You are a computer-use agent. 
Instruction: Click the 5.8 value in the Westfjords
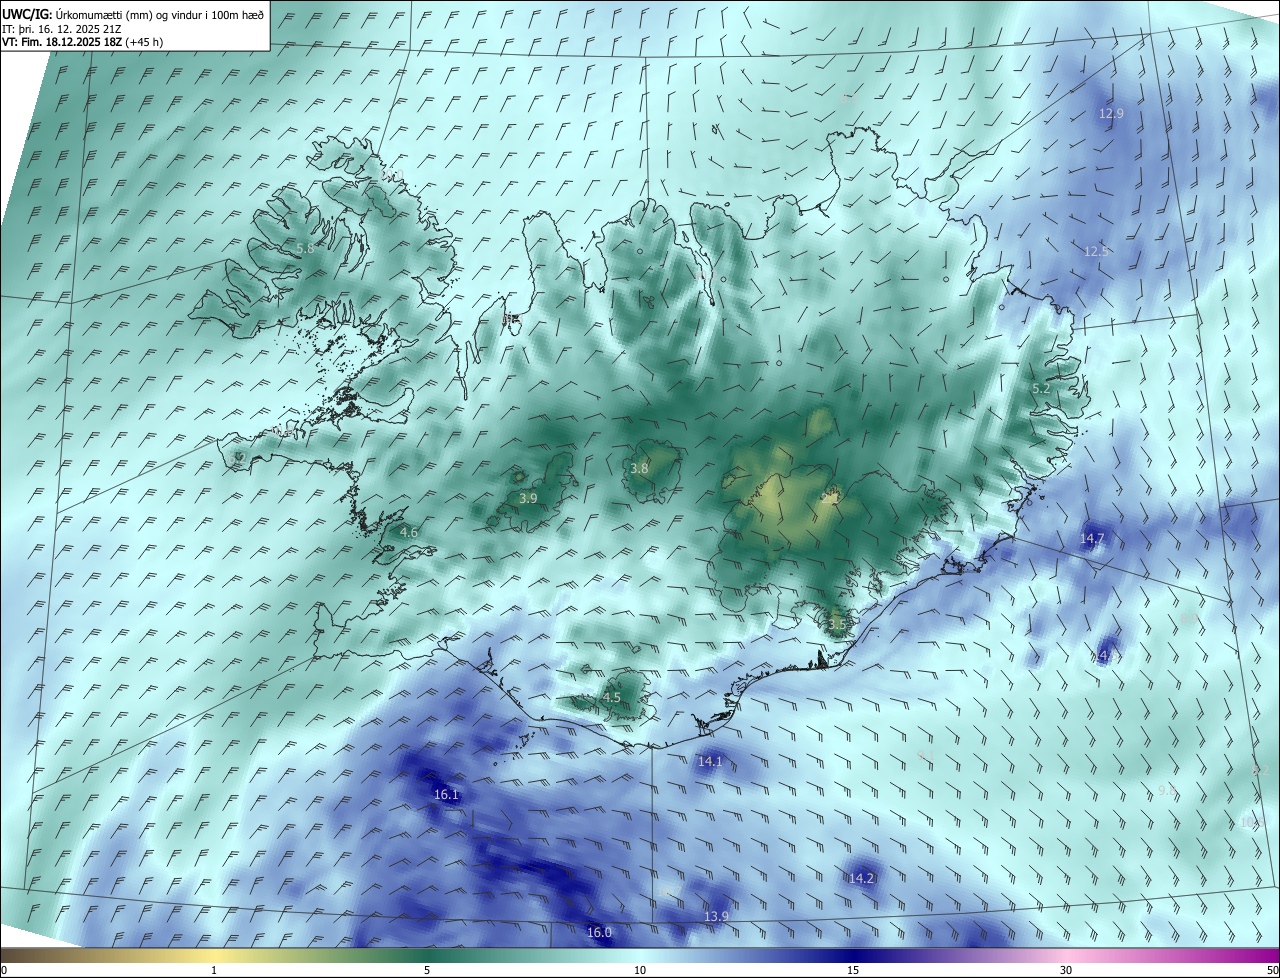(x=305, y=247)
